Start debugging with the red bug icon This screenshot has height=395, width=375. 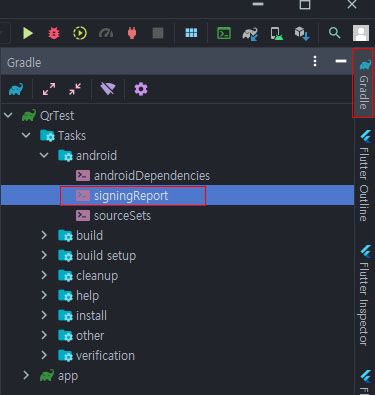tap(54, 33)
